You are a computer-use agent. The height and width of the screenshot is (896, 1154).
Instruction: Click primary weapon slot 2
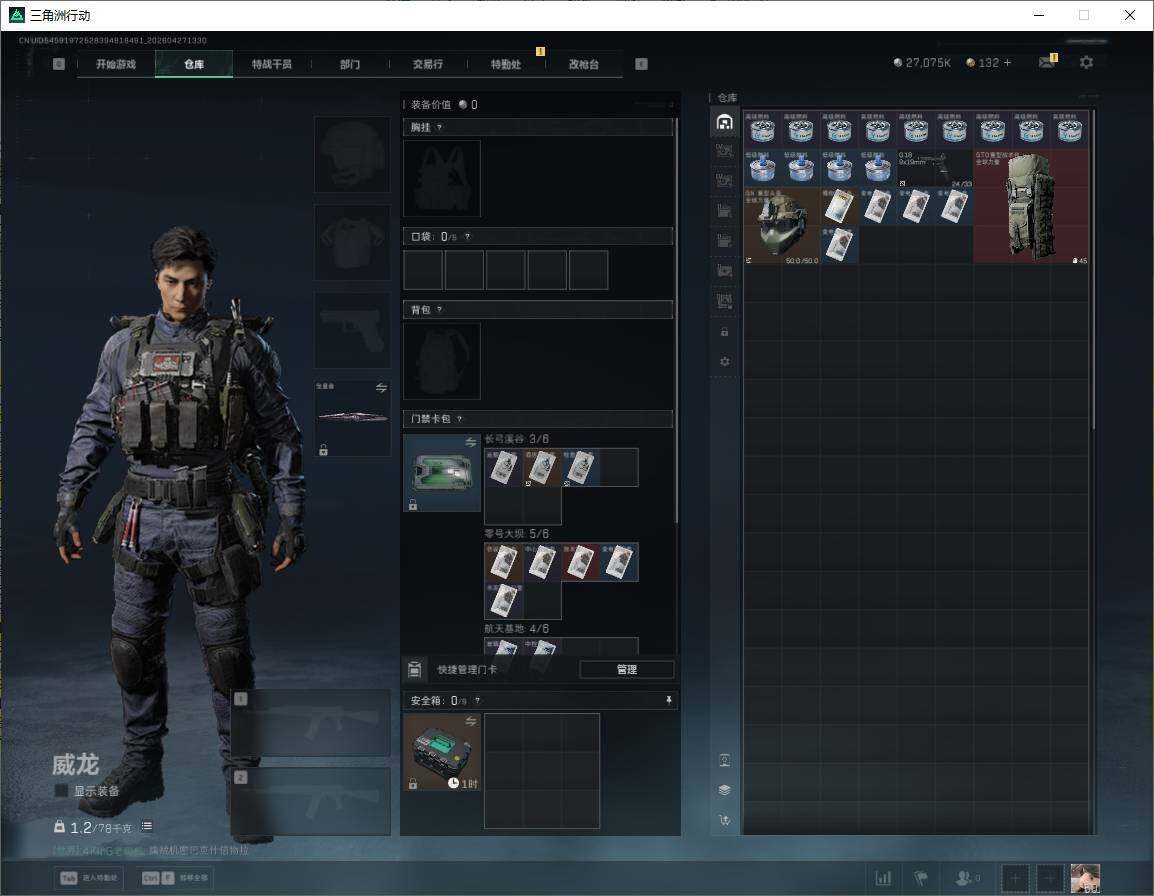[x=311, y=801]
